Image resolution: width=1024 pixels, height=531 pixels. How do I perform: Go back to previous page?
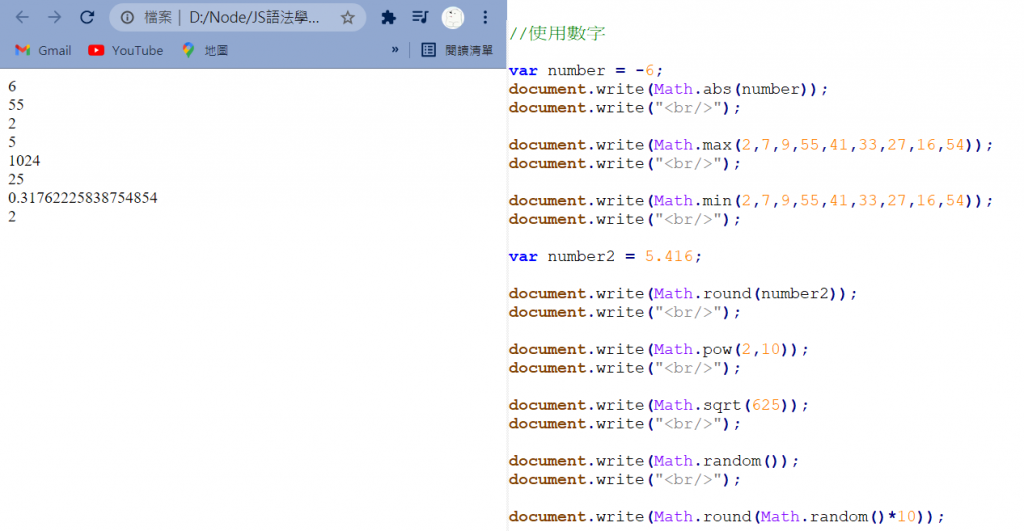pos(22,18)
